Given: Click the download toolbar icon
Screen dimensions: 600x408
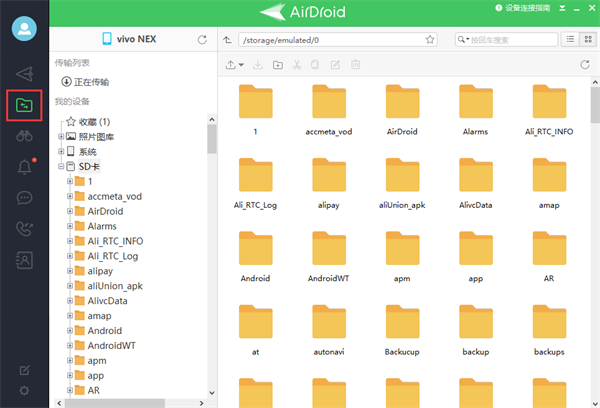Looking at the screenshot, I should point(258,65).
